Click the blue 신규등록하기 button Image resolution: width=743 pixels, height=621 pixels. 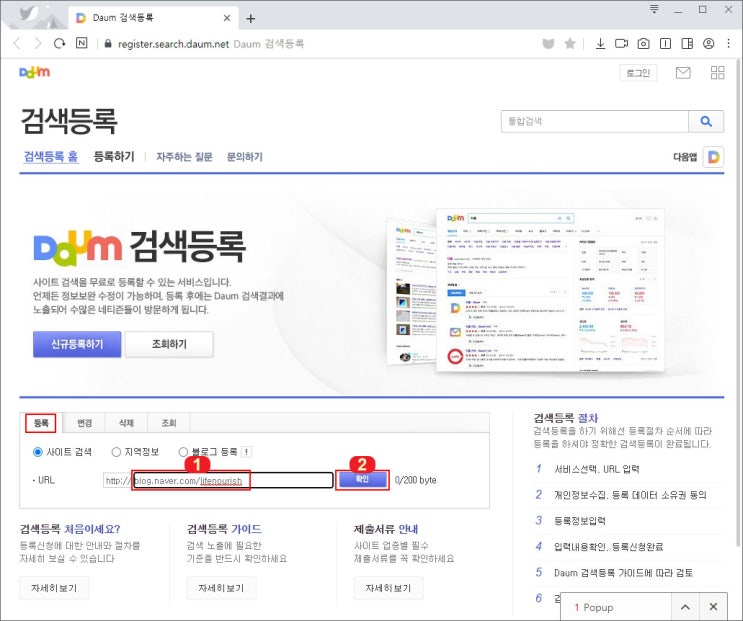tap(77, 344)
